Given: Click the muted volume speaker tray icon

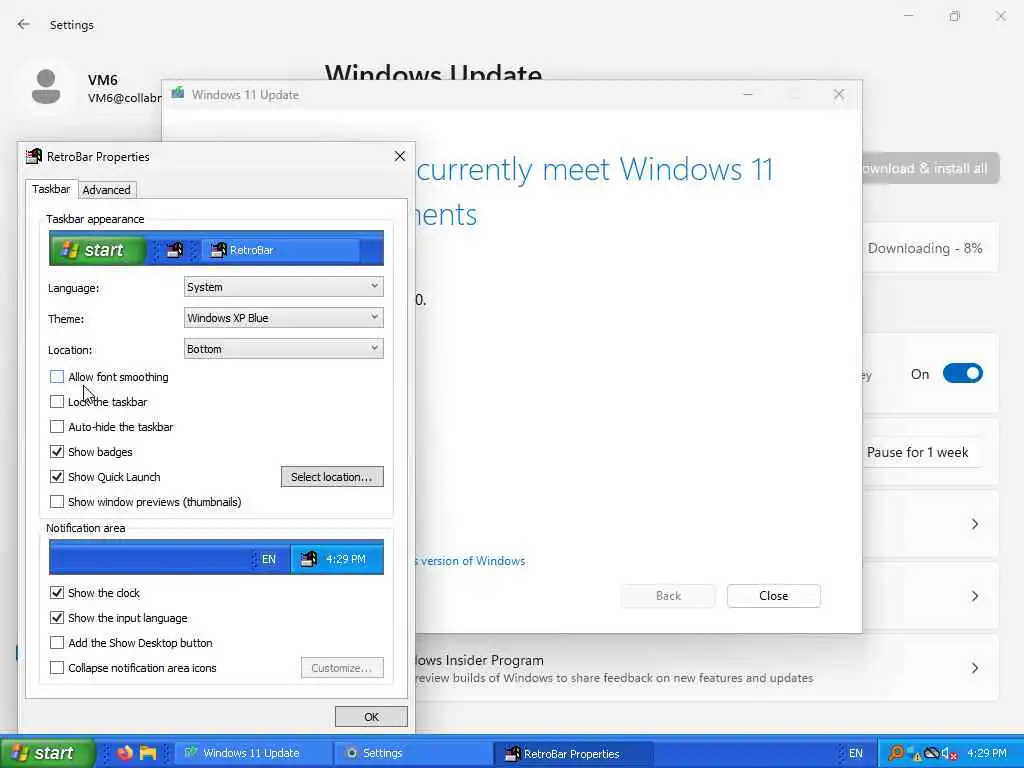Looking at the screenshot, I should 949,754.
